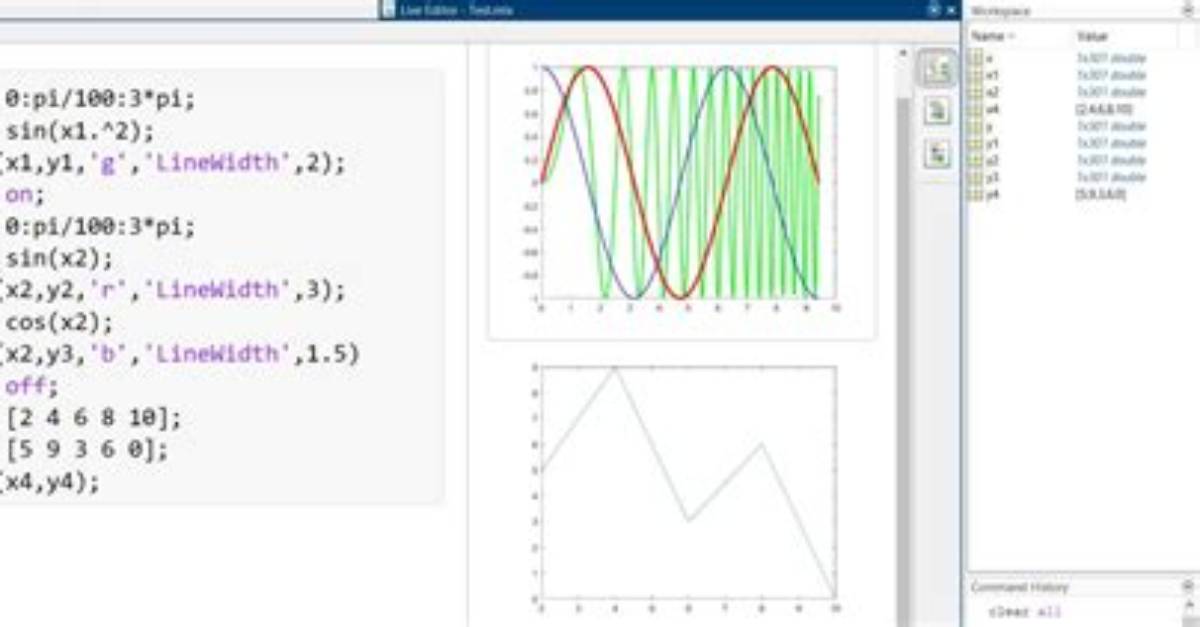Open the Live Editor window actions menu
Screen dimensions: 1200x627
coord(934,9)
